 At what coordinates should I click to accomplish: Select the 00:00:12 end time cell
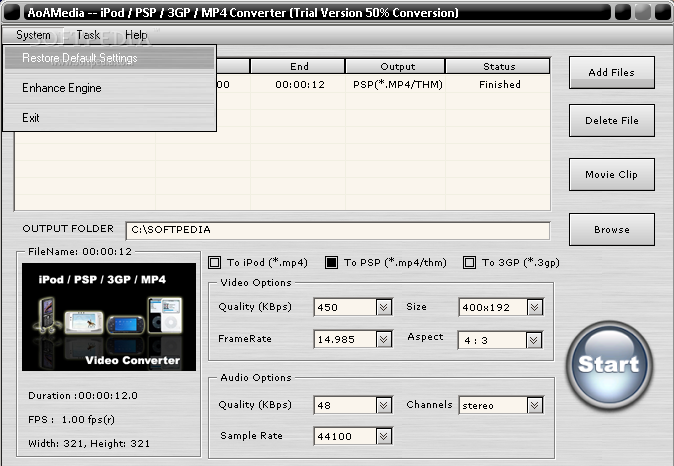coord(300,85)
